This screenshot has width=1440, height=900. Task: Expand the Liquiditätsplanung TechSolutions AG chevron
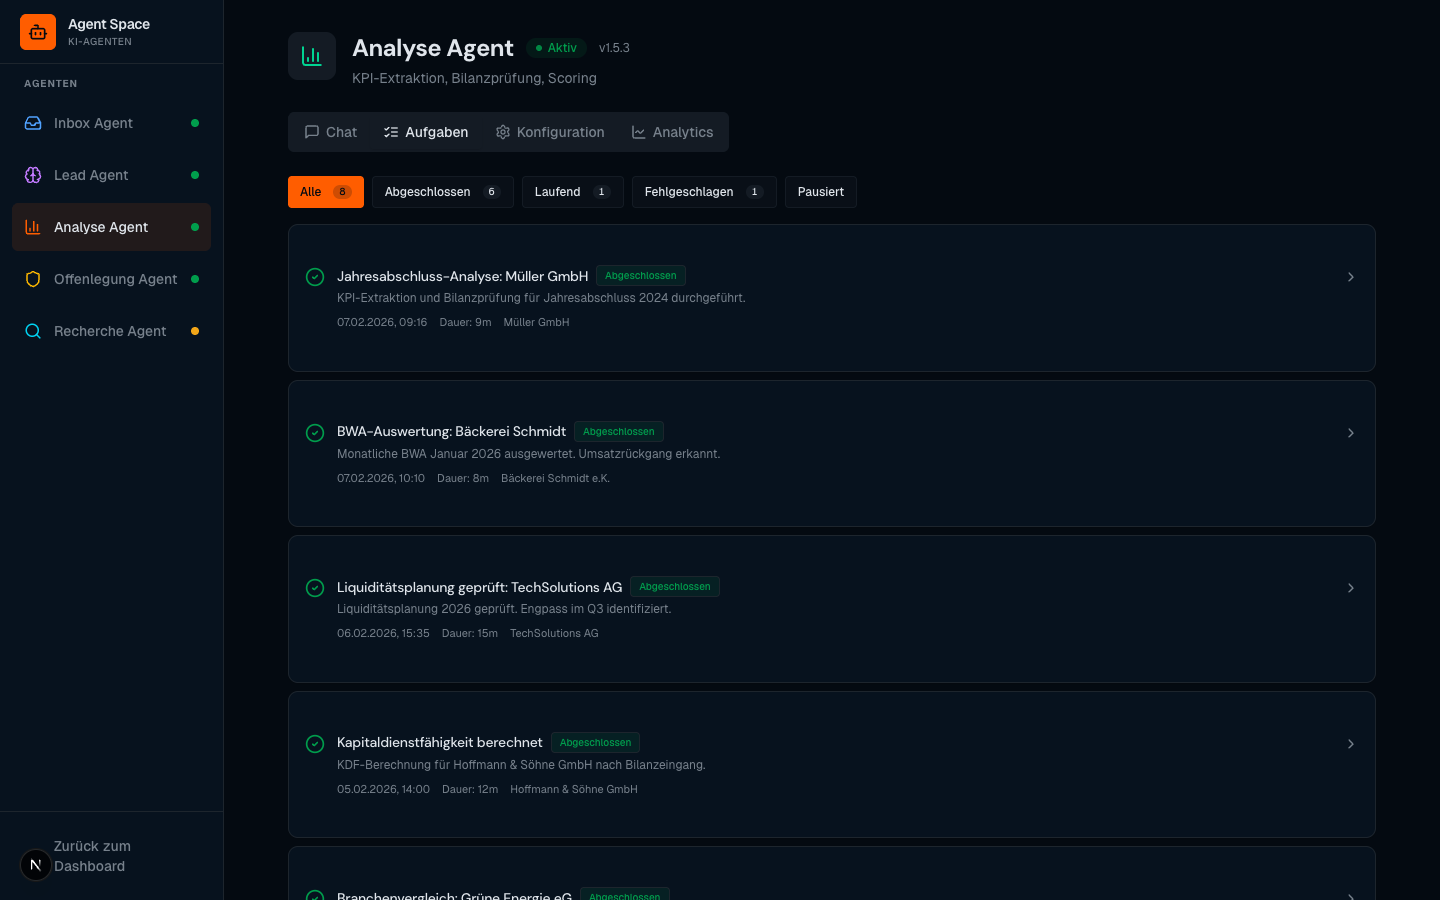(1350, 588)
